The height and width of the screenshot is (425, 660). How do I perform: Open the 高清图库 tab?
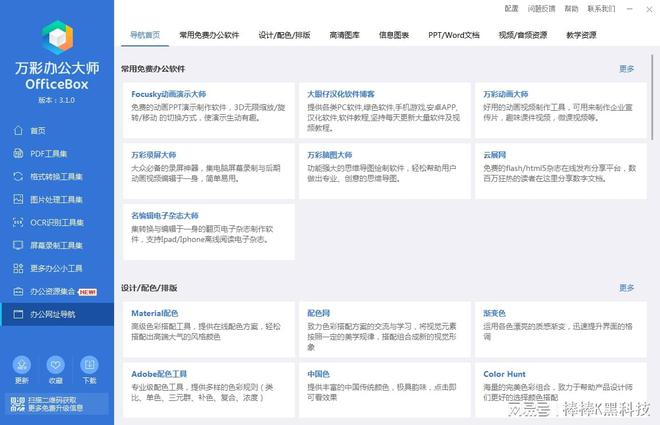point(344,35)
